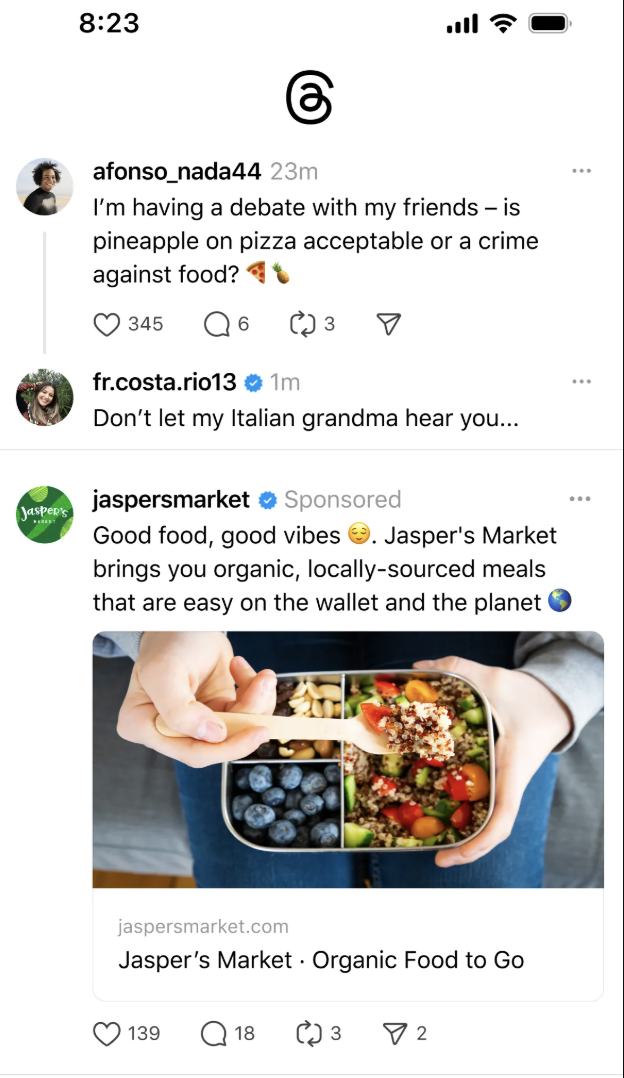The image size is (624, 1078).
Task: Like afonso_nada44's pineapple pizza post
Action: 107,324
